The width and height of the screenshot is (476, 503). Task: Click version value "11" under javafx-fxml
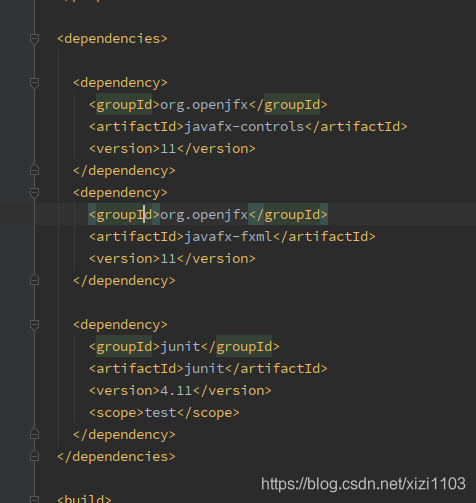168,259
